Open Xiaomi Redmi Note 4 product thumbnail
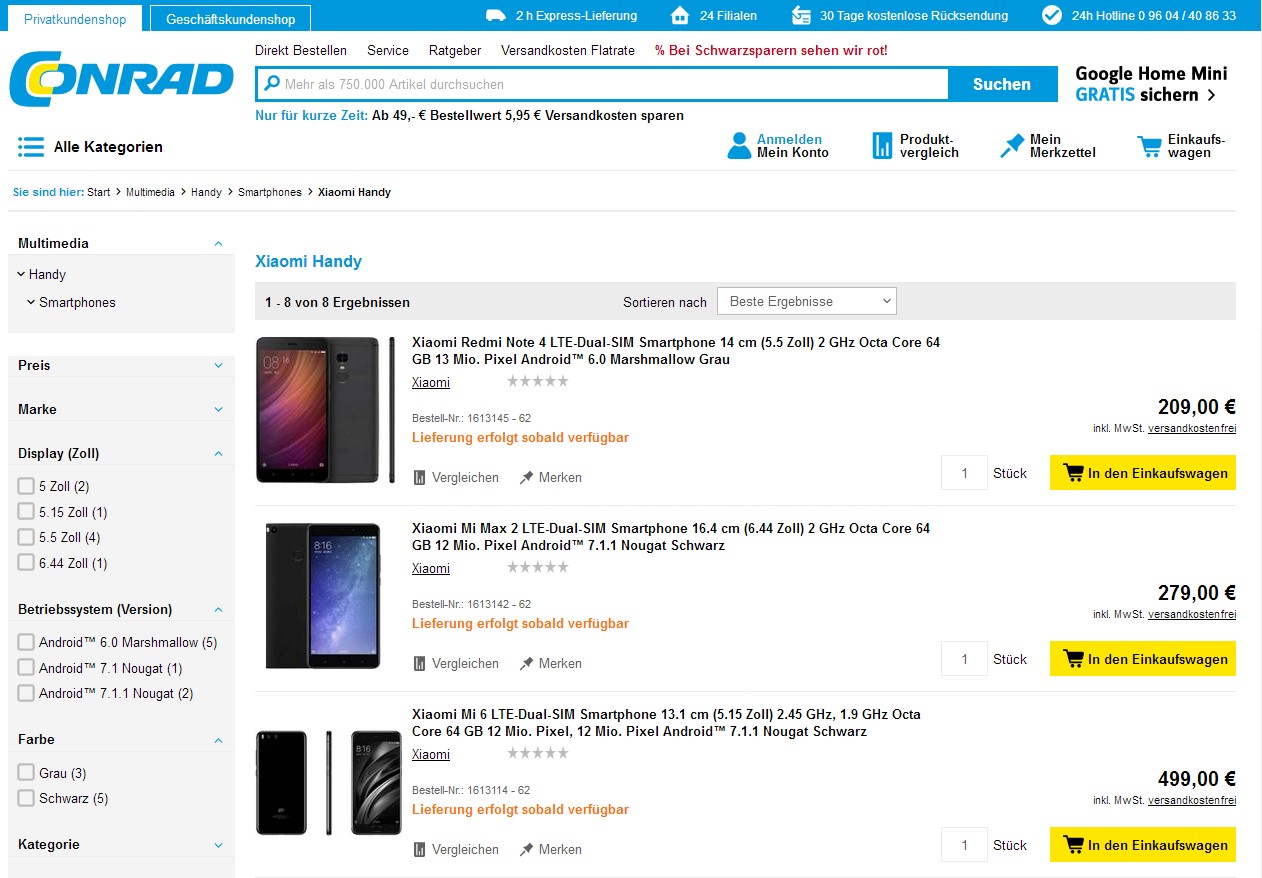The height and width of the screenshot is (878, 1262). pyautogui.click(x=325, y=410)
